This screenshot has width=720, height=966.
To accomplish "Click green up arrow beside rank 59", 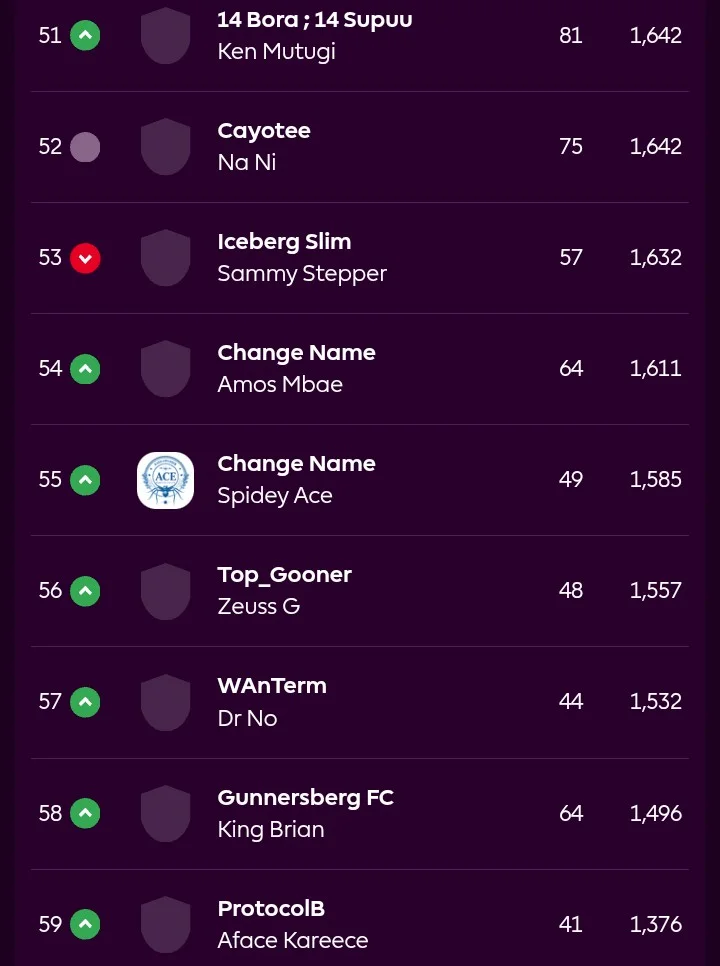I will [85, 924].
